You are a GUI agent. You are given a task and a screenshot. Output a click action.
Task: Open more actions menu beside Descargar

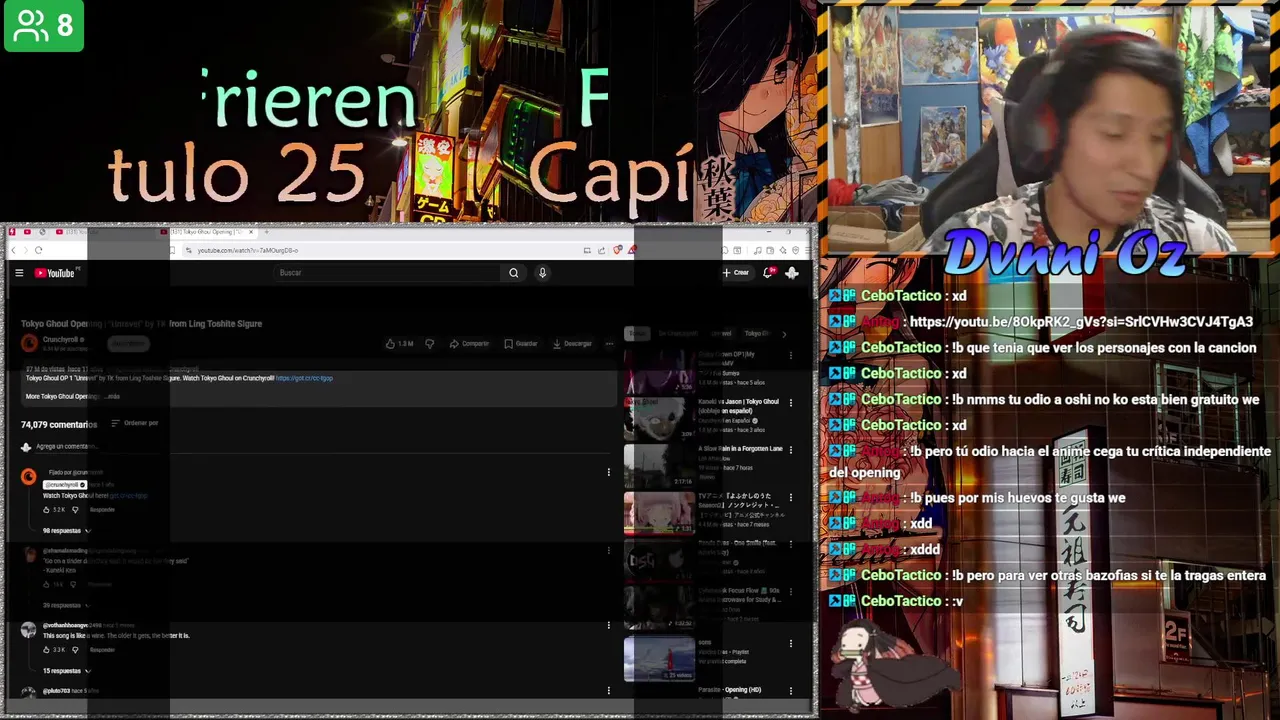coord(609,344)
